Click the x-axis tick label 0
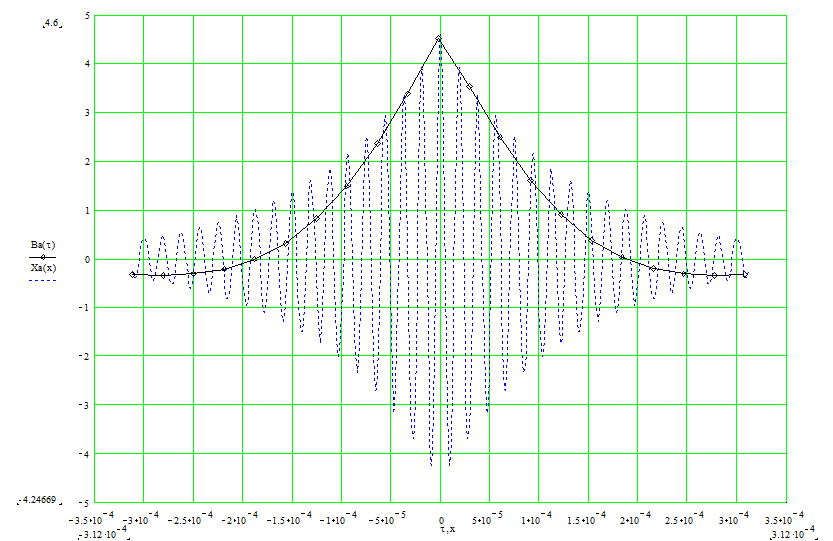 tap(440, 520)
